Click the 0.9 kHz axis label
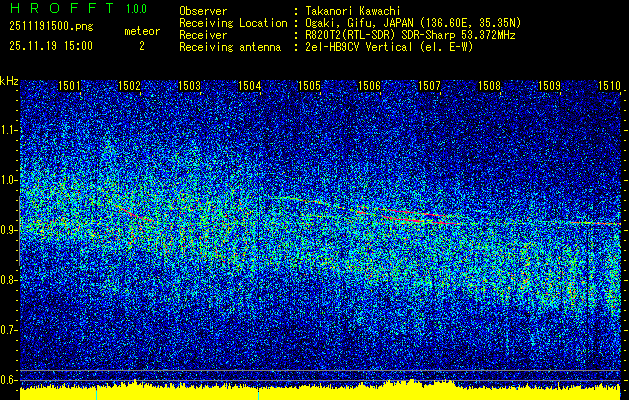Viewport: 629px width, 400px height. point(9,230)
